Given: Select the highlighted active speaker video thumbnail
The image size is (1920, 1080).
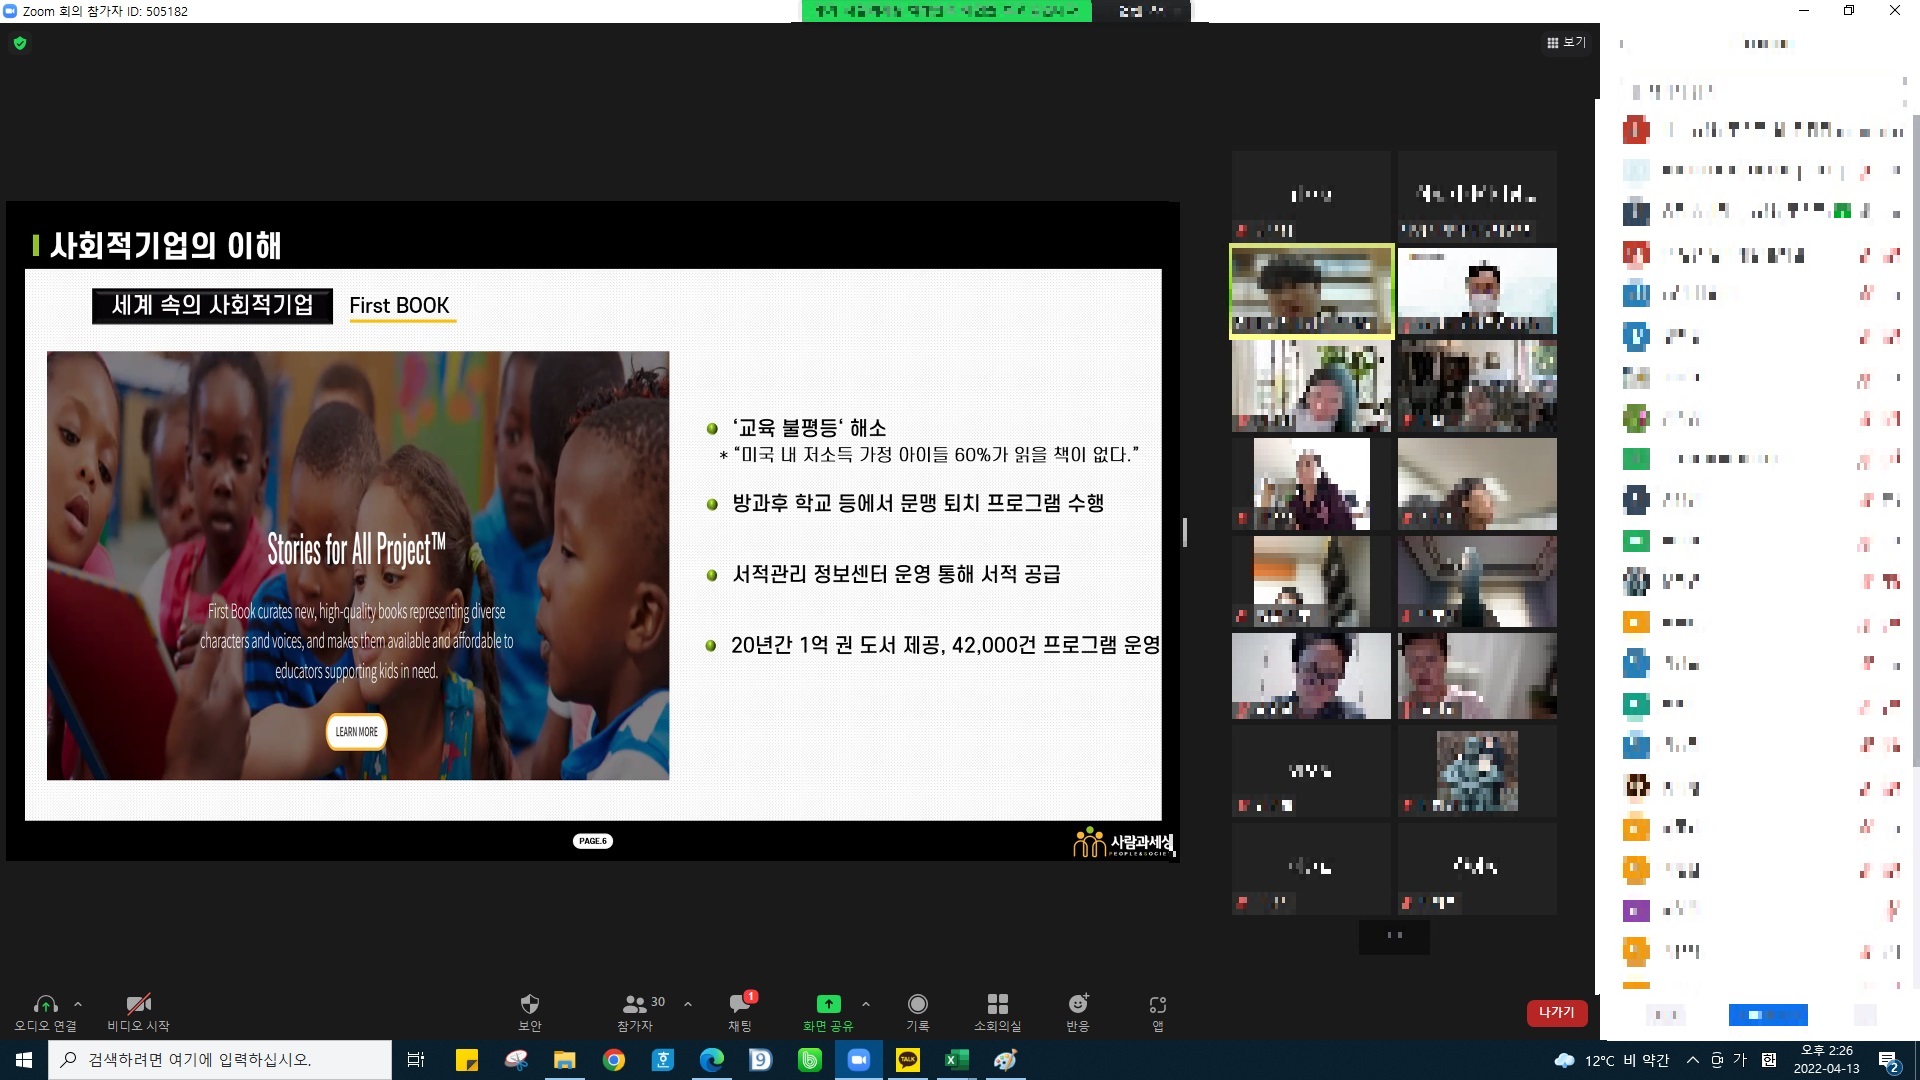Looking at the screenshot, I should click(1311, 291).
